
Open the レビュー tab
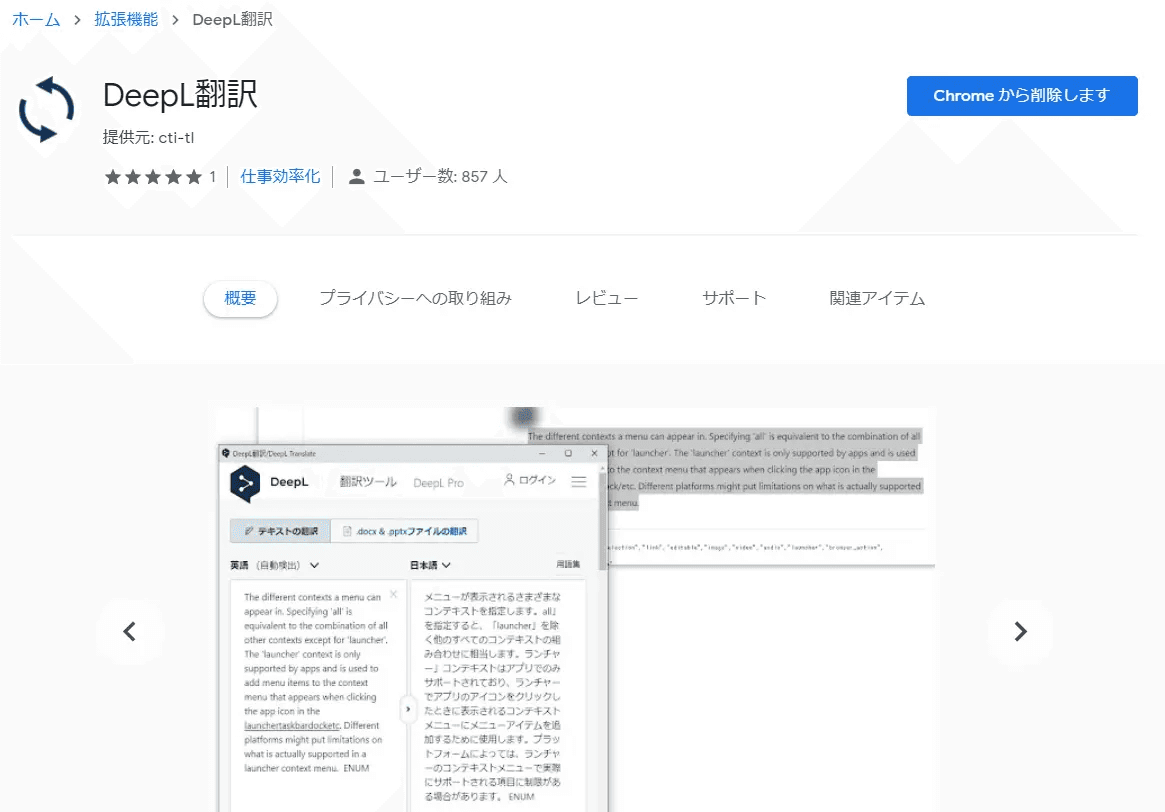click(606, 299)
